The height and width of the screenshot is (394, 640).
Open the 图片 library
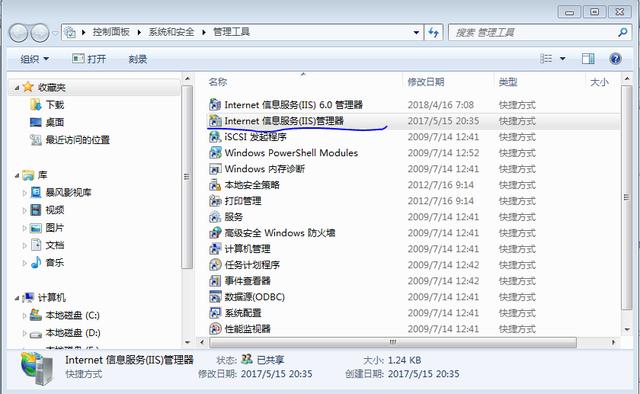tap(47, 228)
